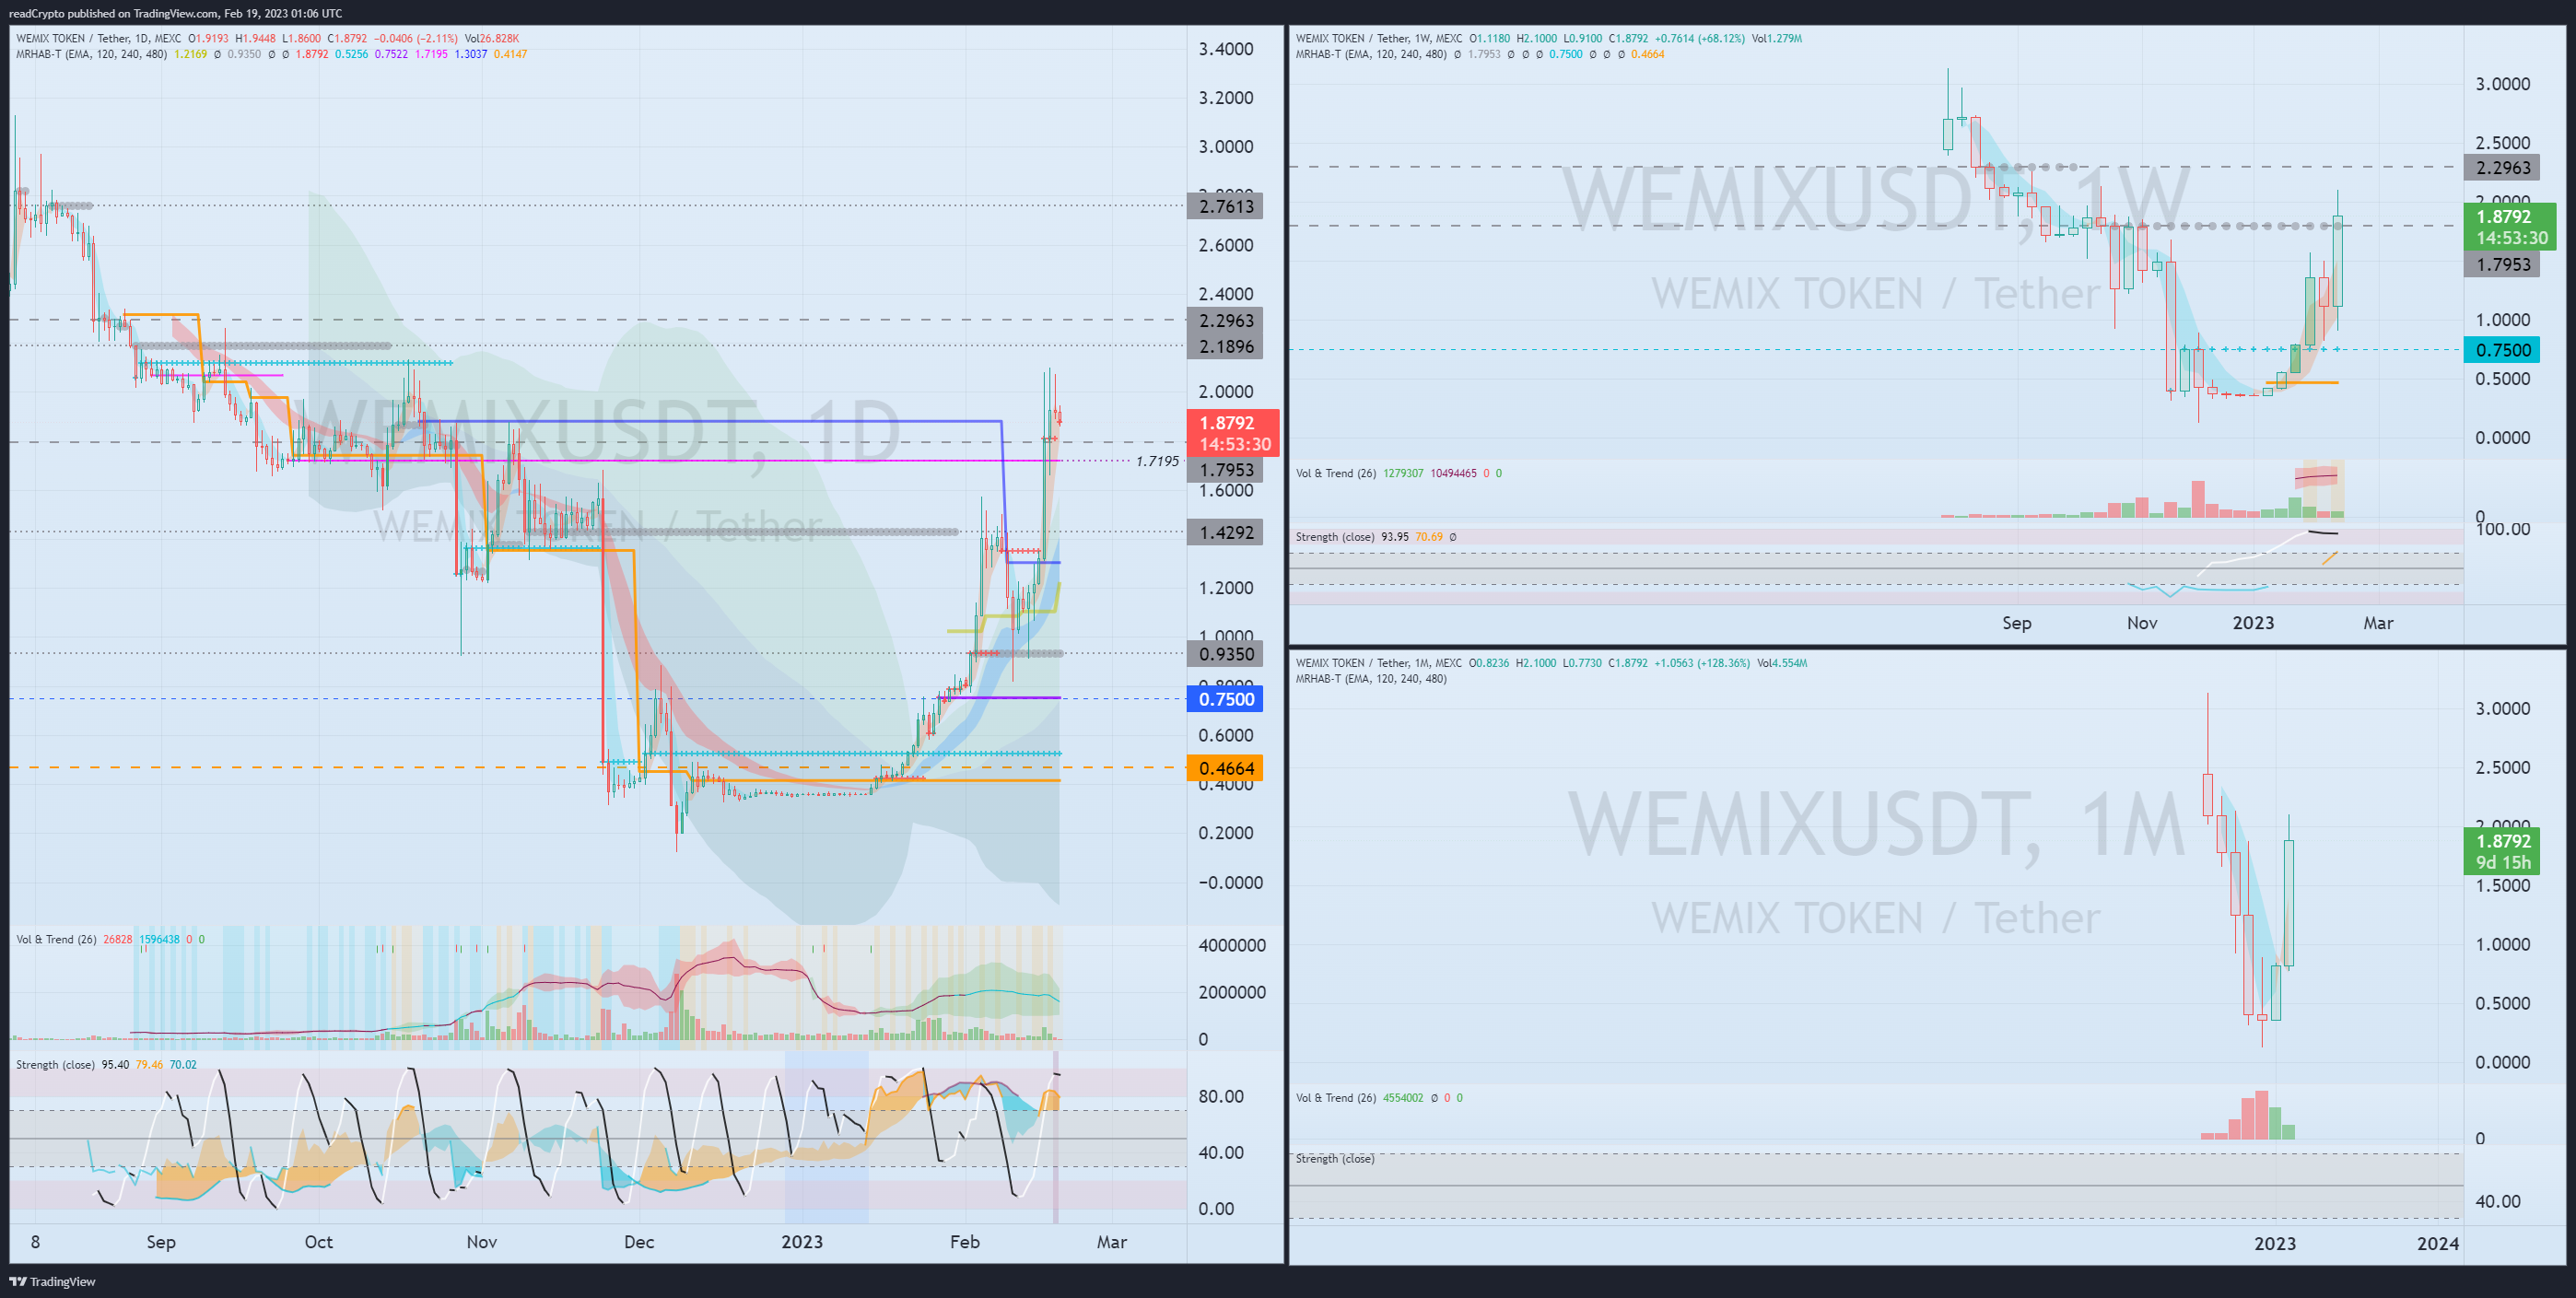This screenshot has width=2576, height=1298.
Task: Click the 'Dec' date label on the daily time axis
Action: pyautogui.click(x=639, y=1241)
